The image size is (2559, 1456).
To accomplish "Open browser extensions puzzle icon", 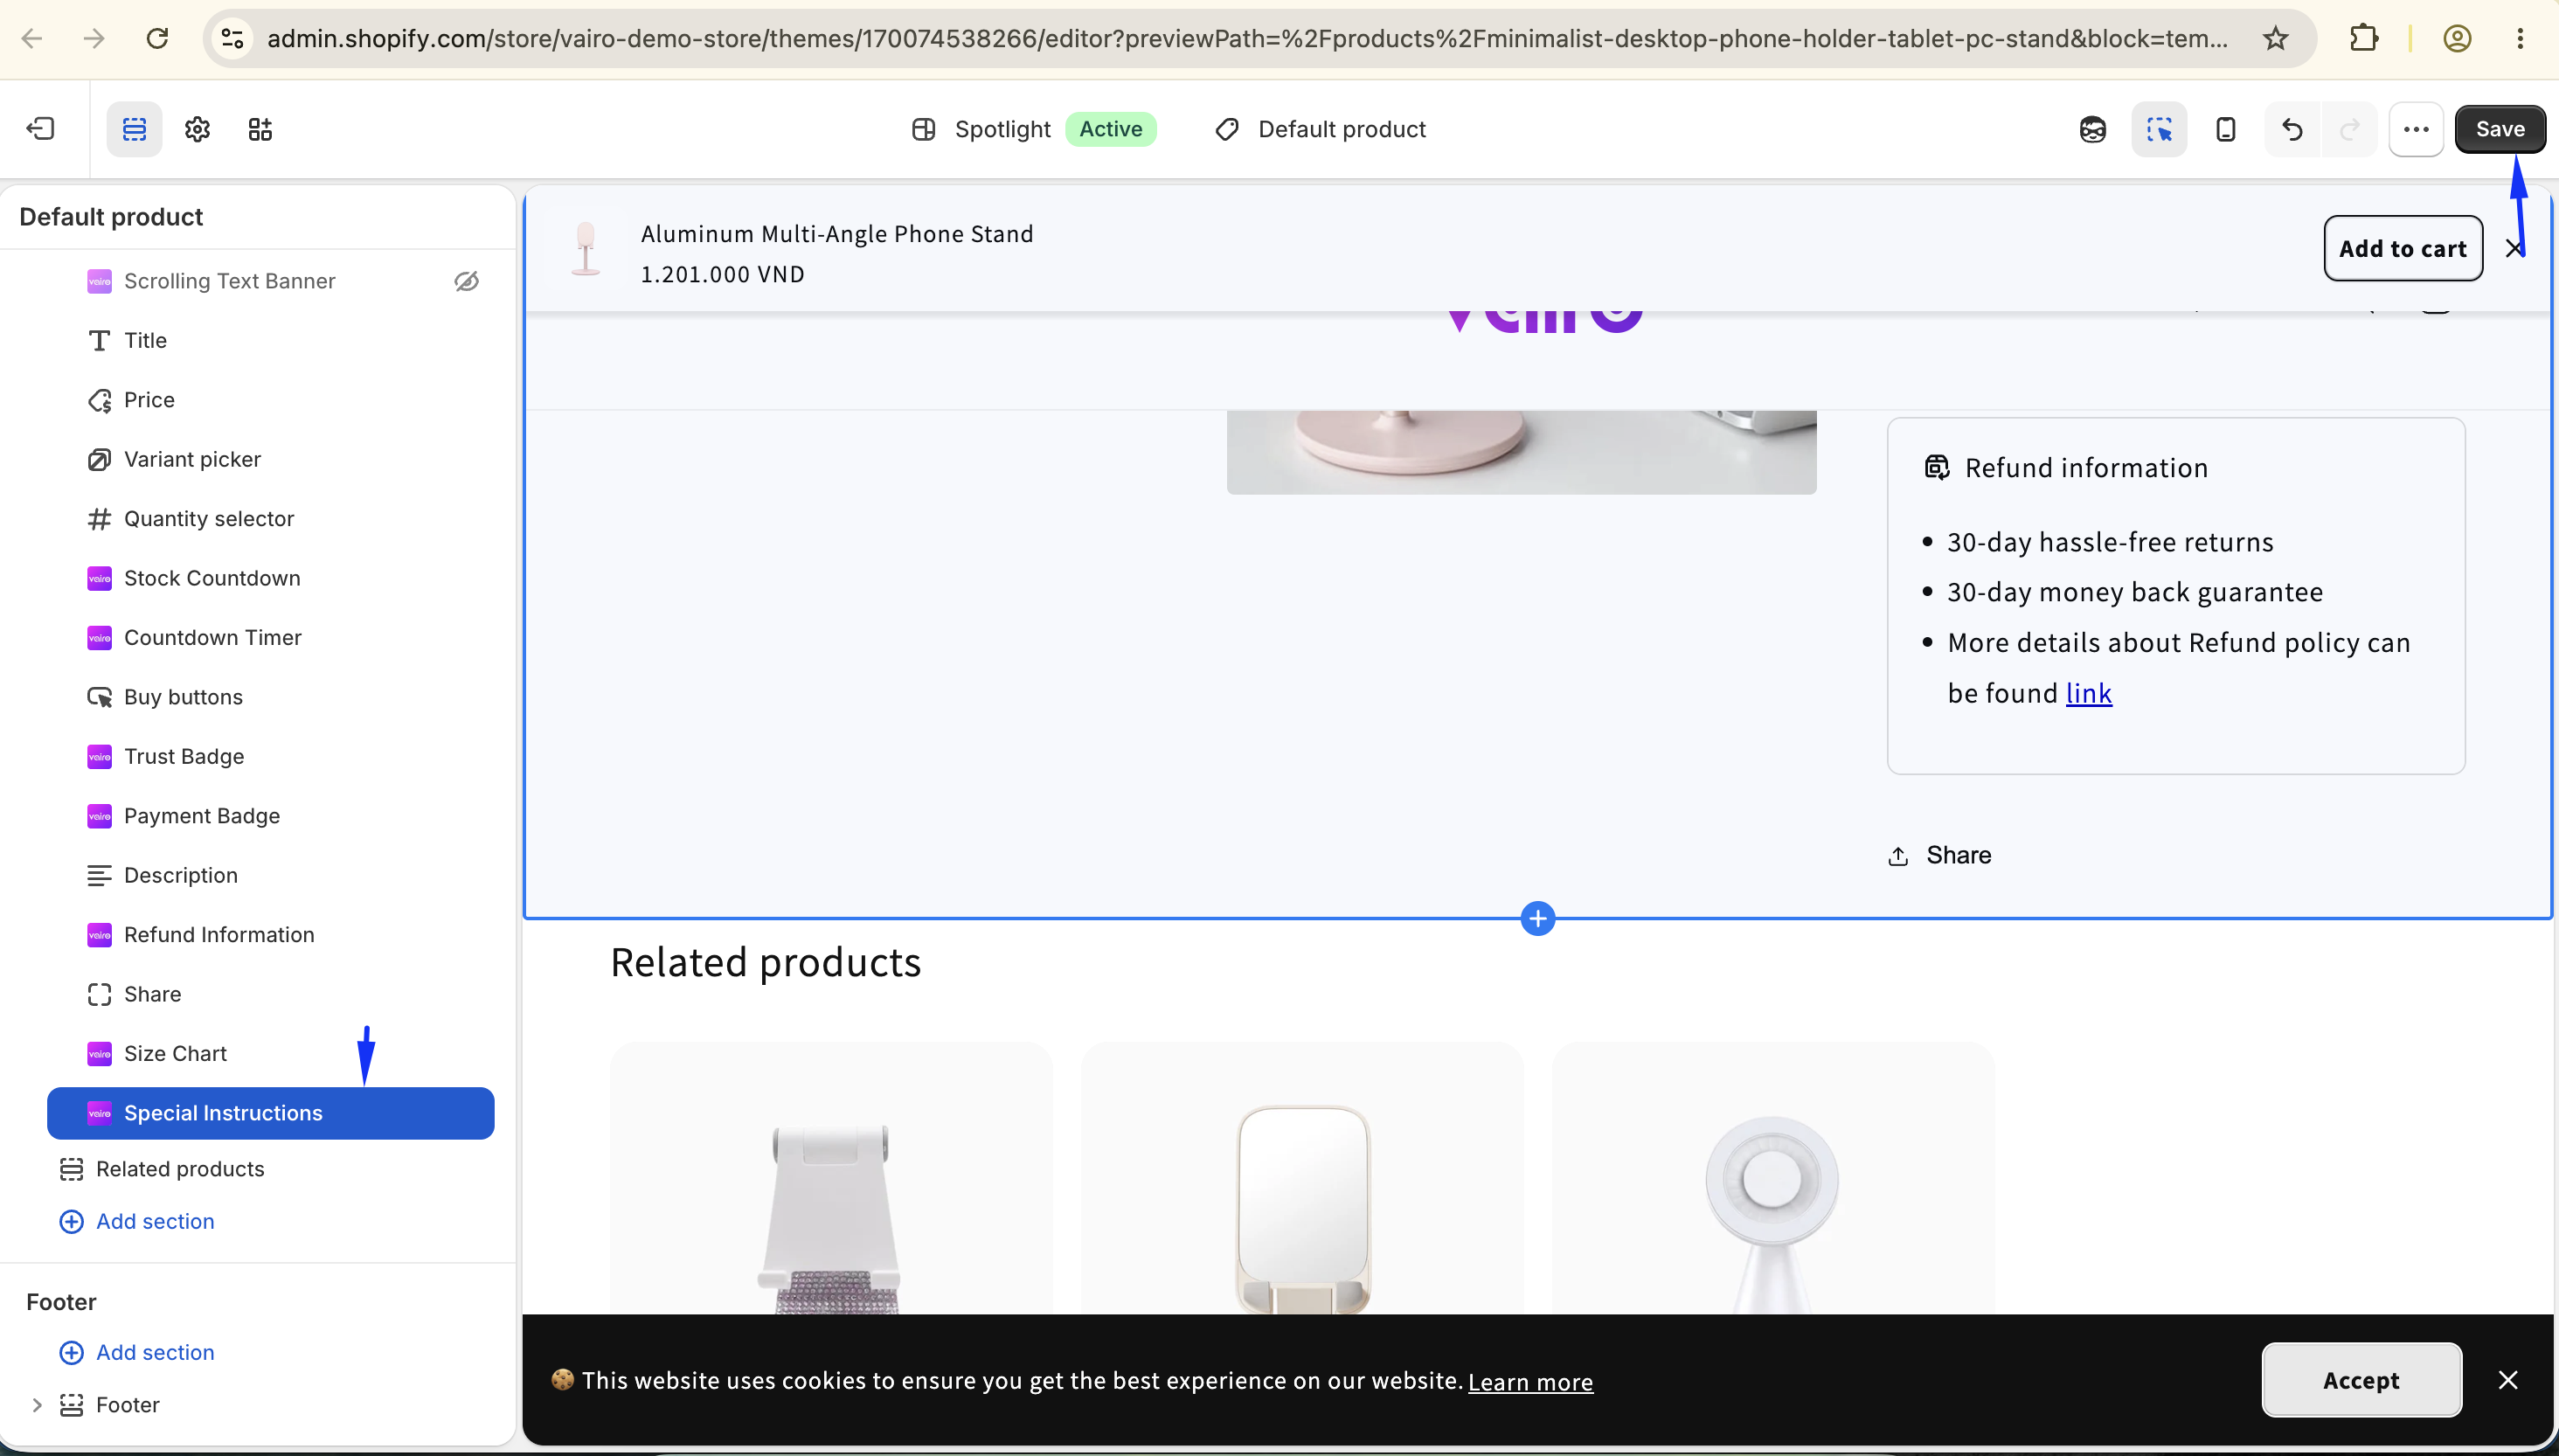I will (2364, 39).
